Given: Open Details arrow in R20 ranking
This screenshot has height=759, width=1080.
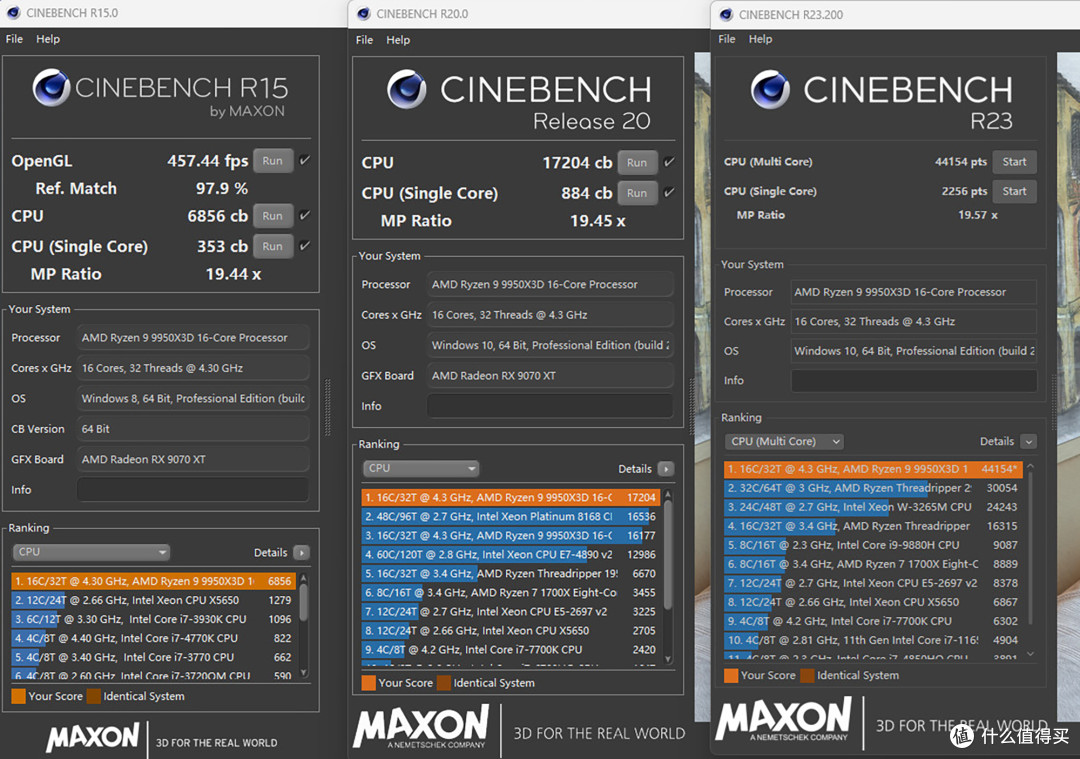Looking at the screenshot, I should tap(665, 469).
